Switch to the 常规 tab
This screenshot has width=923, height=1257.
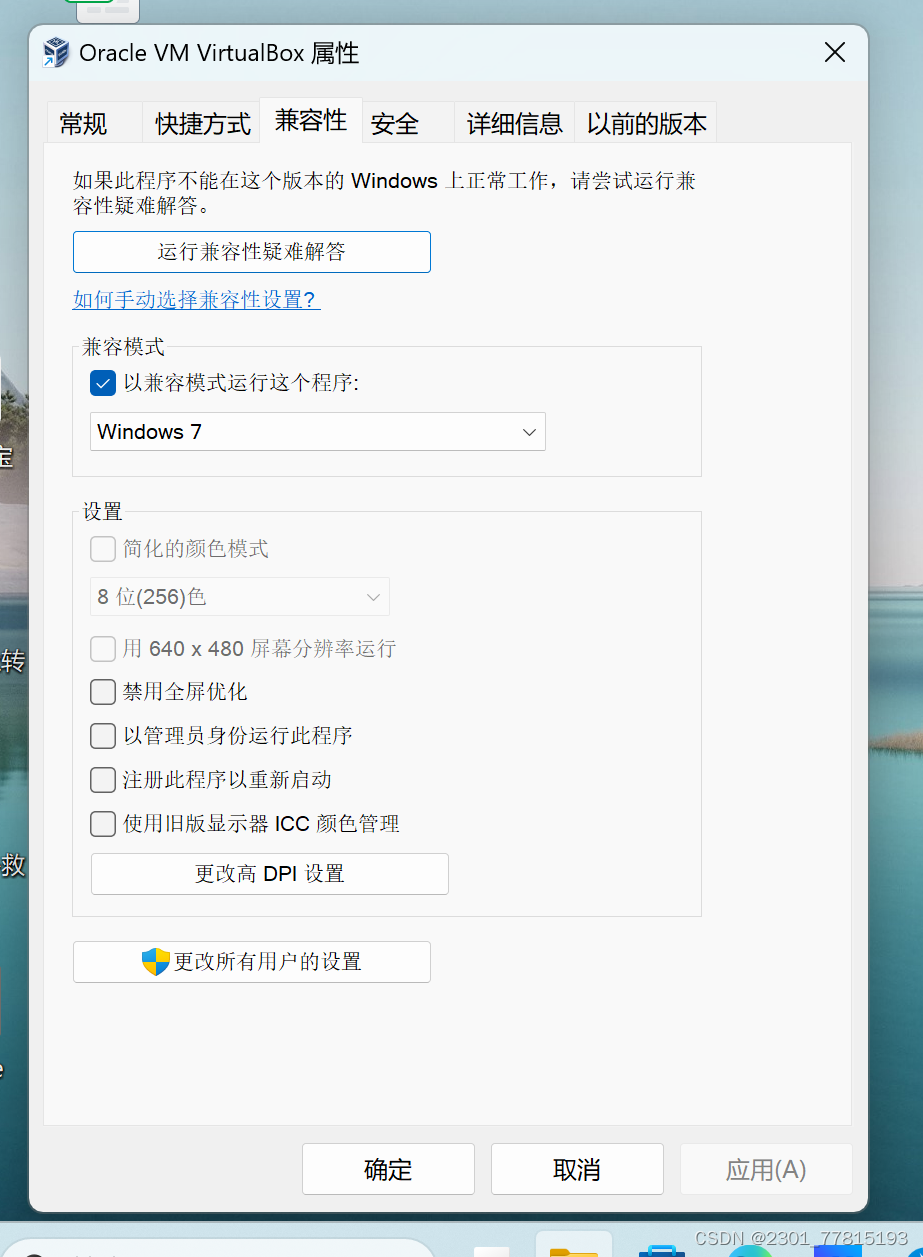click(x=93, y=123)
